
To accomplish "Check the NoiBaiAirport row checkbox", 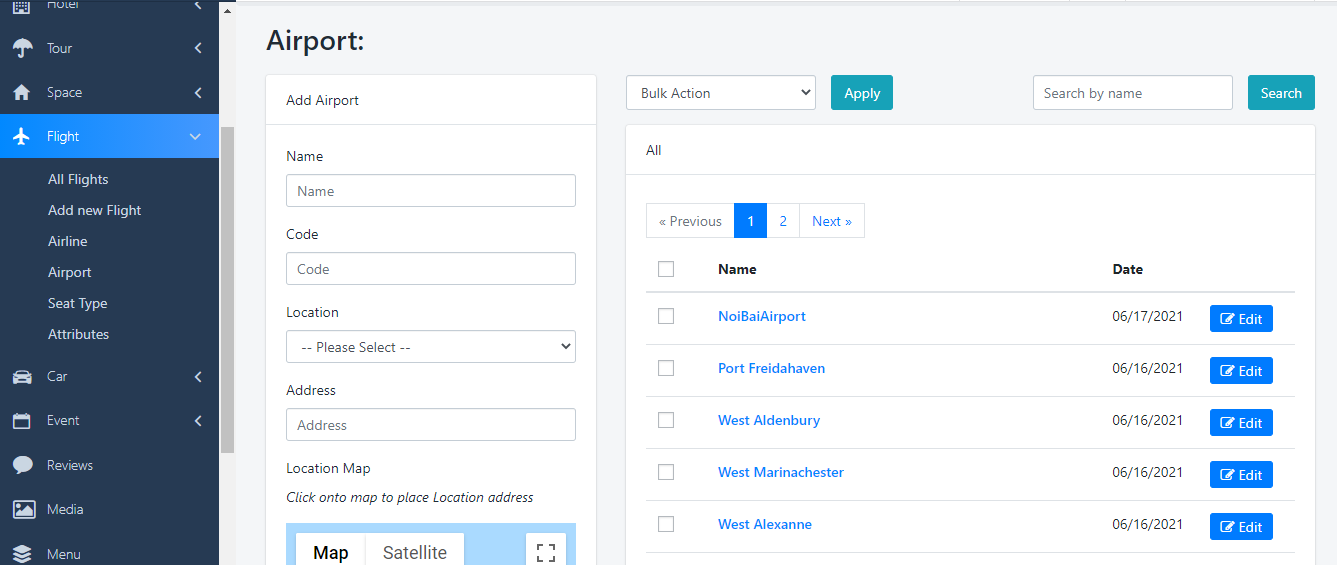I will [x=666, y=316].
